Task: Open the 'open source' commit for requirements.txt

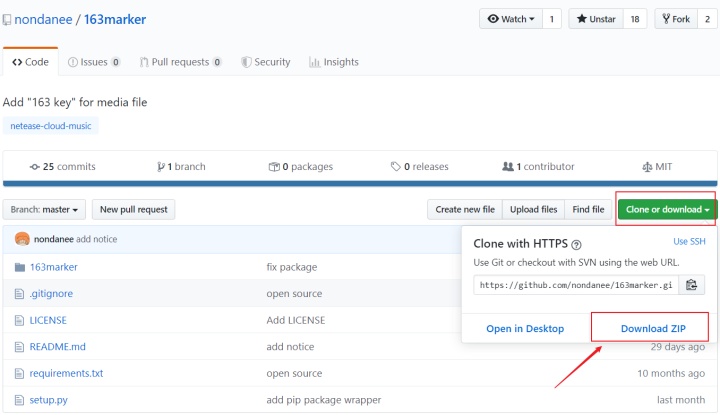Action: coord(294,374)
